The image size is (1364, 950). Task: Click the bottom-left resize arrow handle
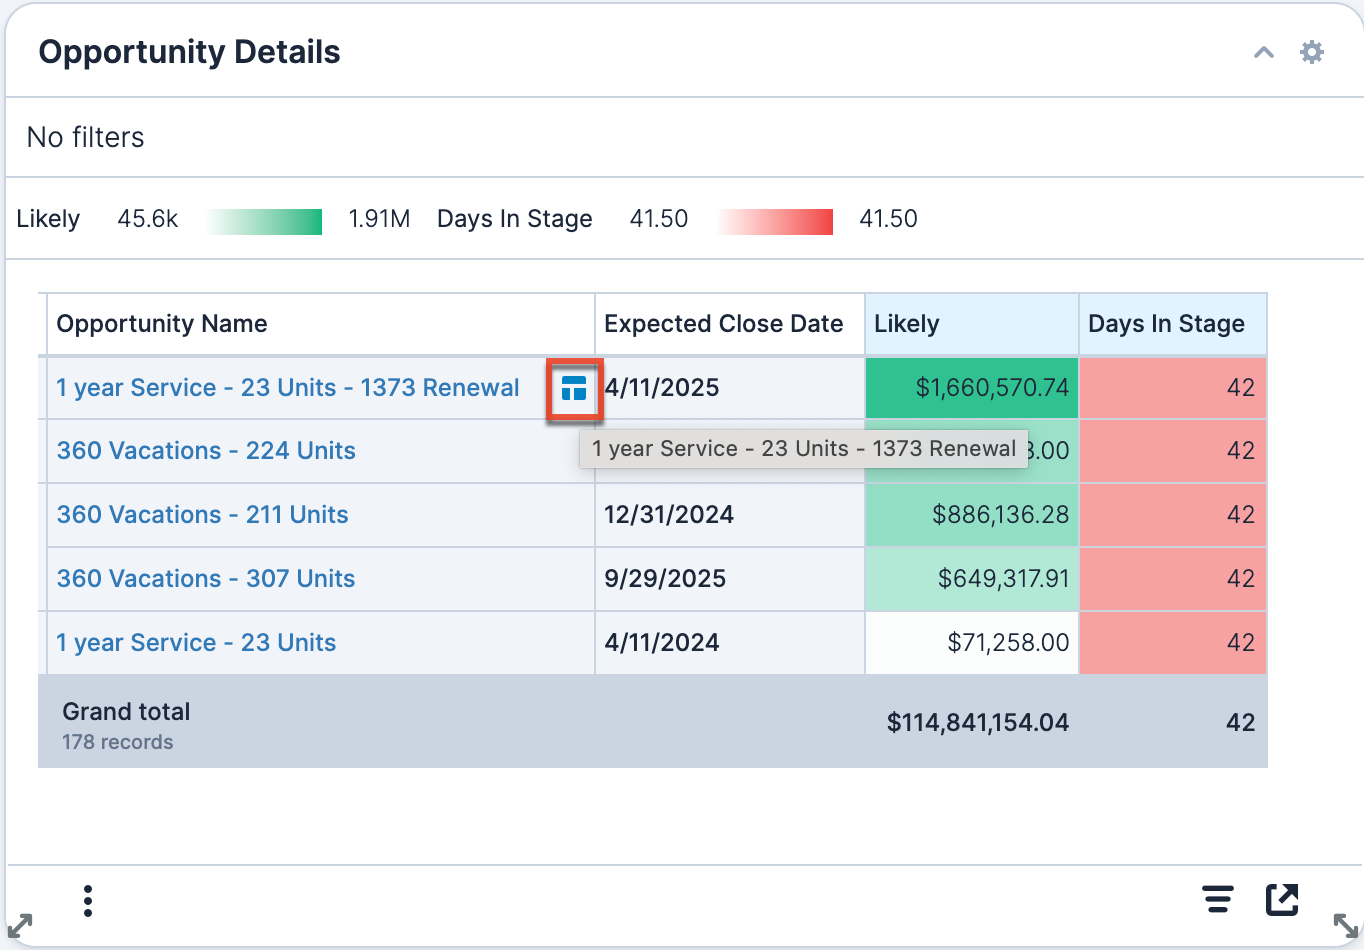click(20, 925)
